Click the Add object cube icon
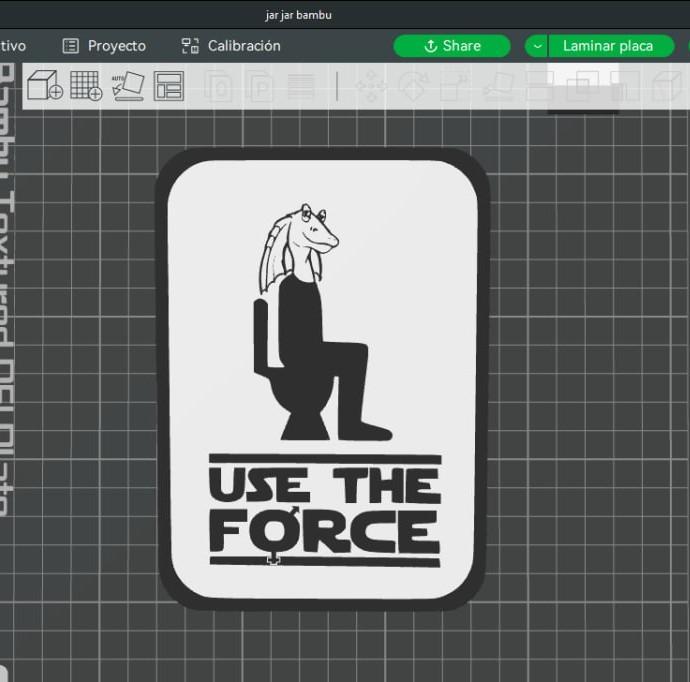The width and height of the screenshot is (690, 682). pyautogui.click(x=44, y=86)
